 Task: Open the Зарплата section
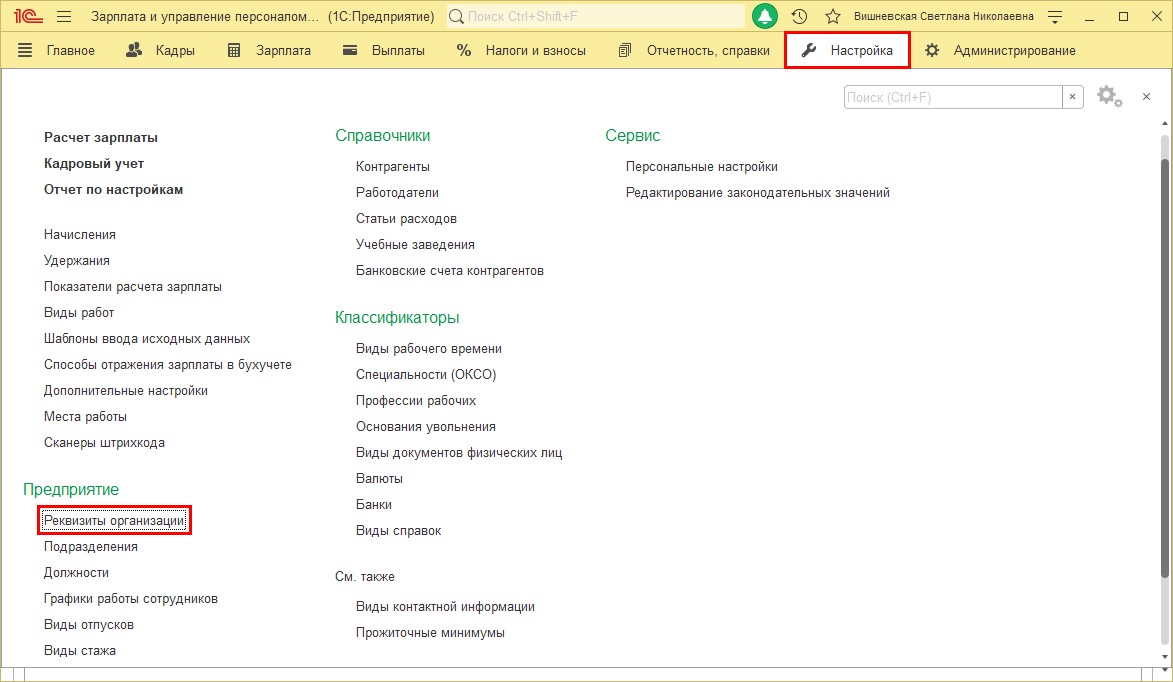[x=284, y=50]
